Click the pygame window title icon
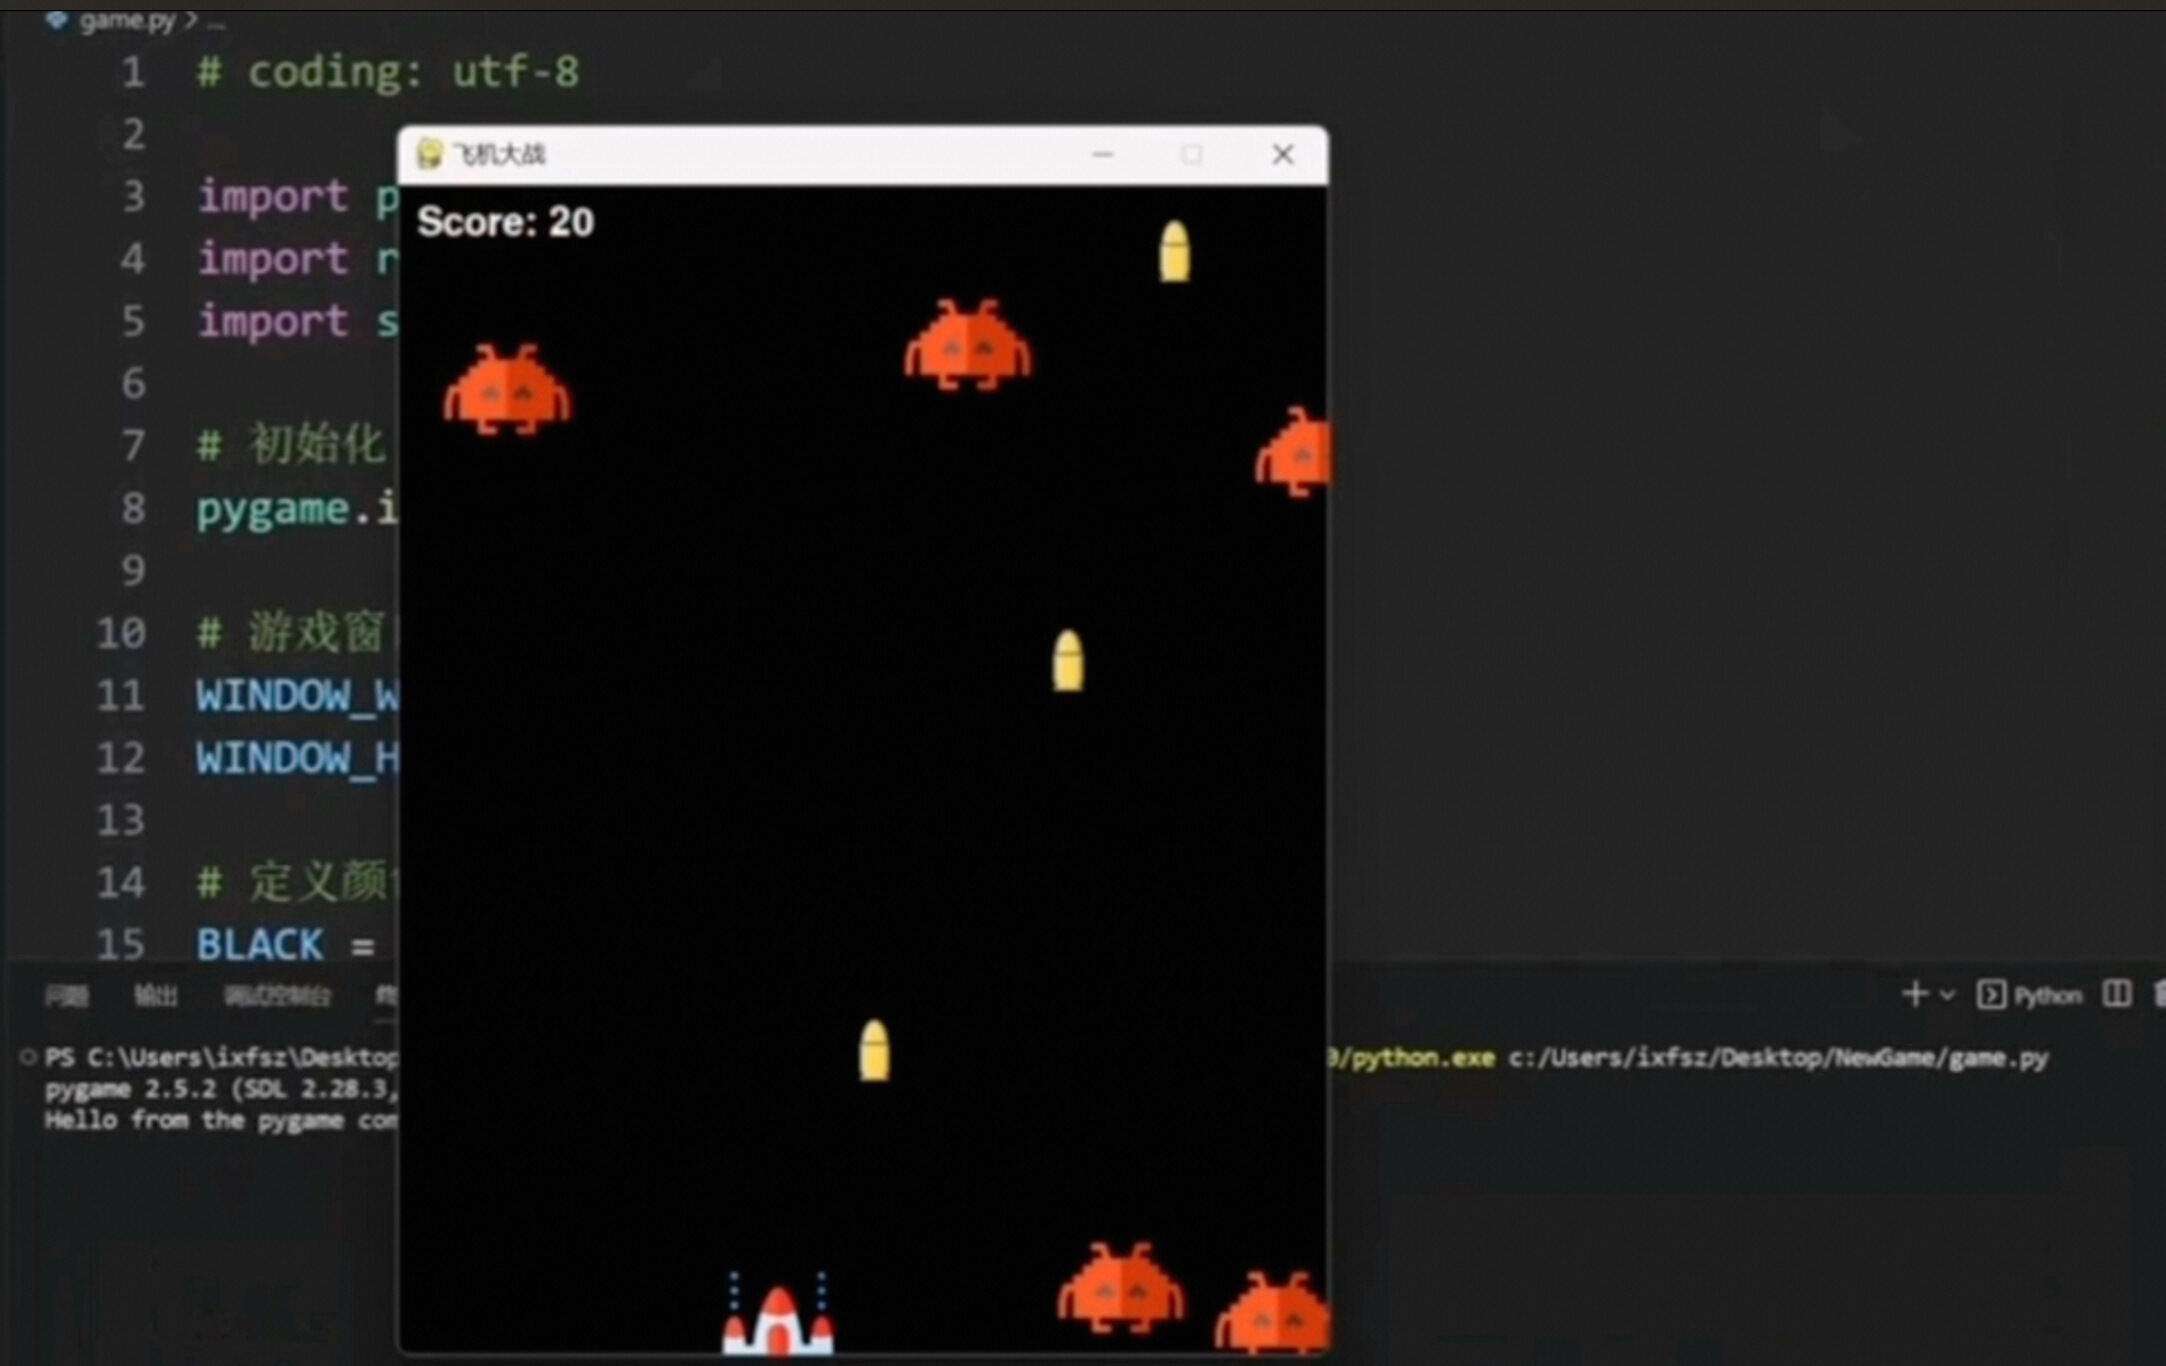This screenshot has height=1366, width=2166. (x=430, y=154)
